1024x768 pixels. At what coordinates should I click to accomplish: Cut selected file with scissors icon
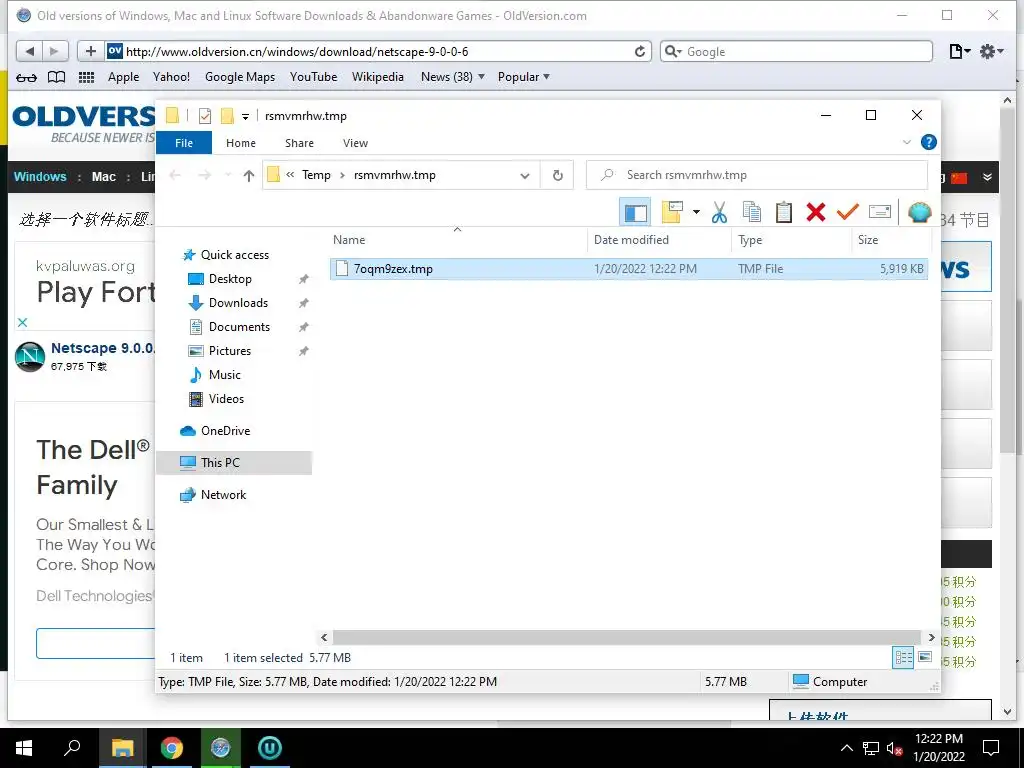[x=720, y=212]
